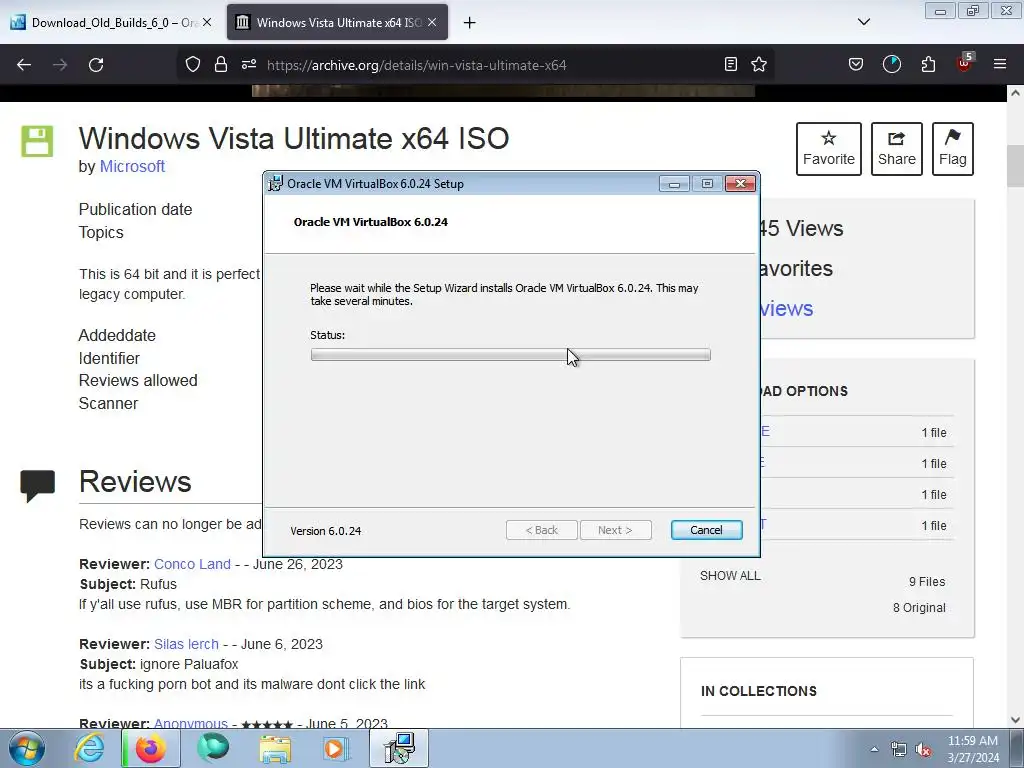Viewport: 1024px width, 768px height.
Task: Flag this archive item
Action: (953, 149)
